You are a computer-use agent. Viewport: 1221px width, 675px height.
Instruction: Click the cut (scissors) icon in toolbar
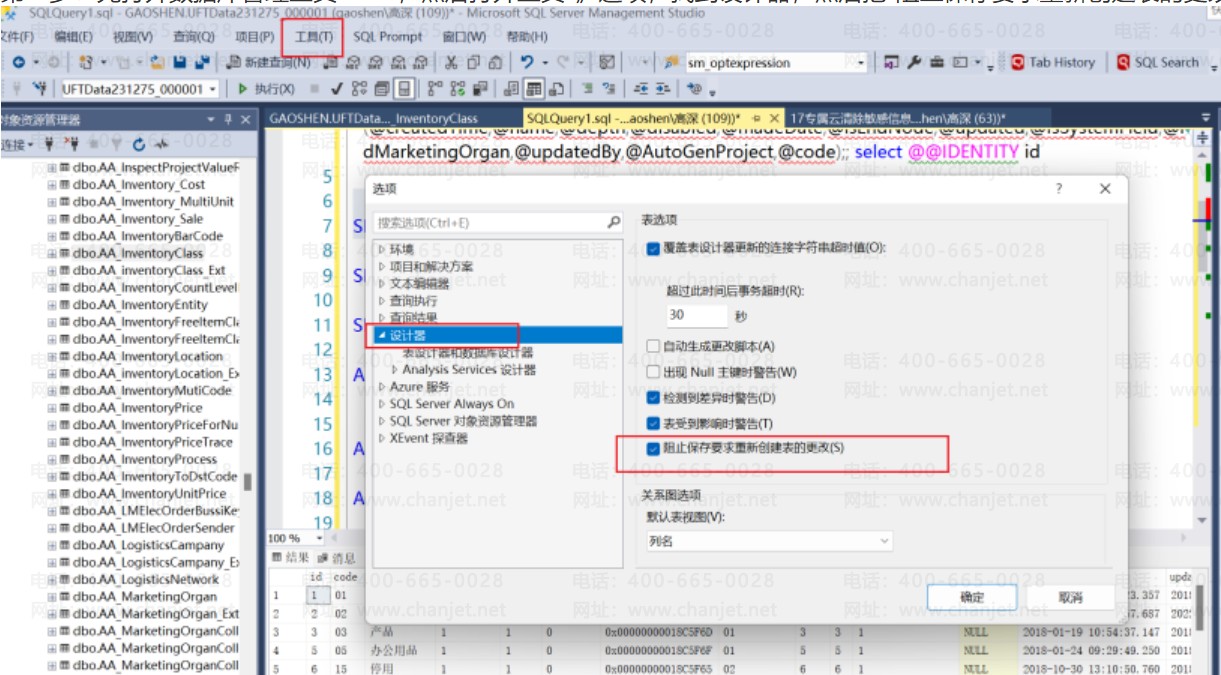(451, 62)
